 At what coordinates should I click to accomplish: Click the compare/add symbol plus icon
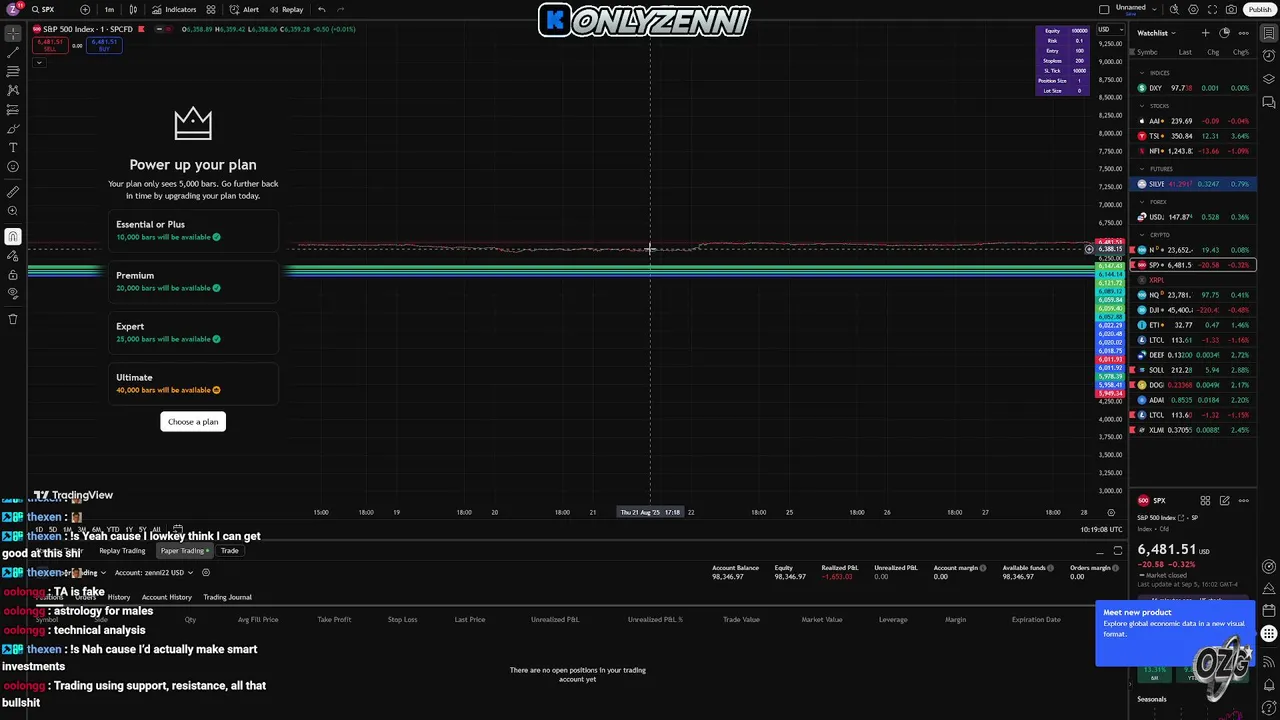pyautogui.click(x=85, y=9)
